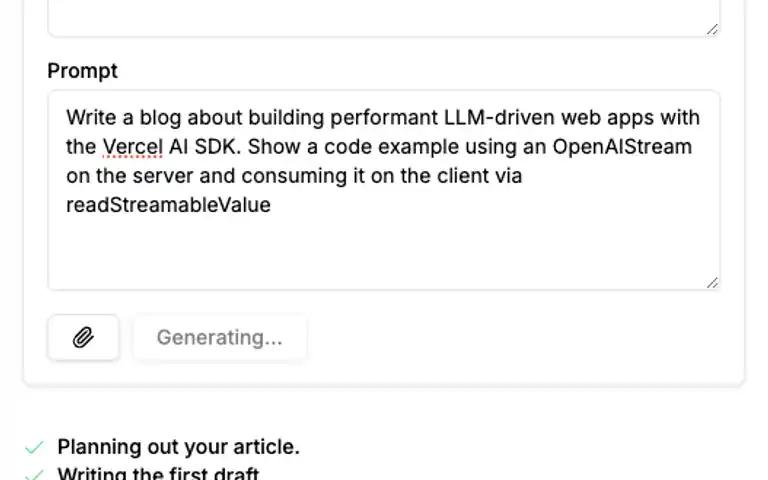Place cursor on SDK. in prompt
The image size is (768, 480).
point(218,146)
